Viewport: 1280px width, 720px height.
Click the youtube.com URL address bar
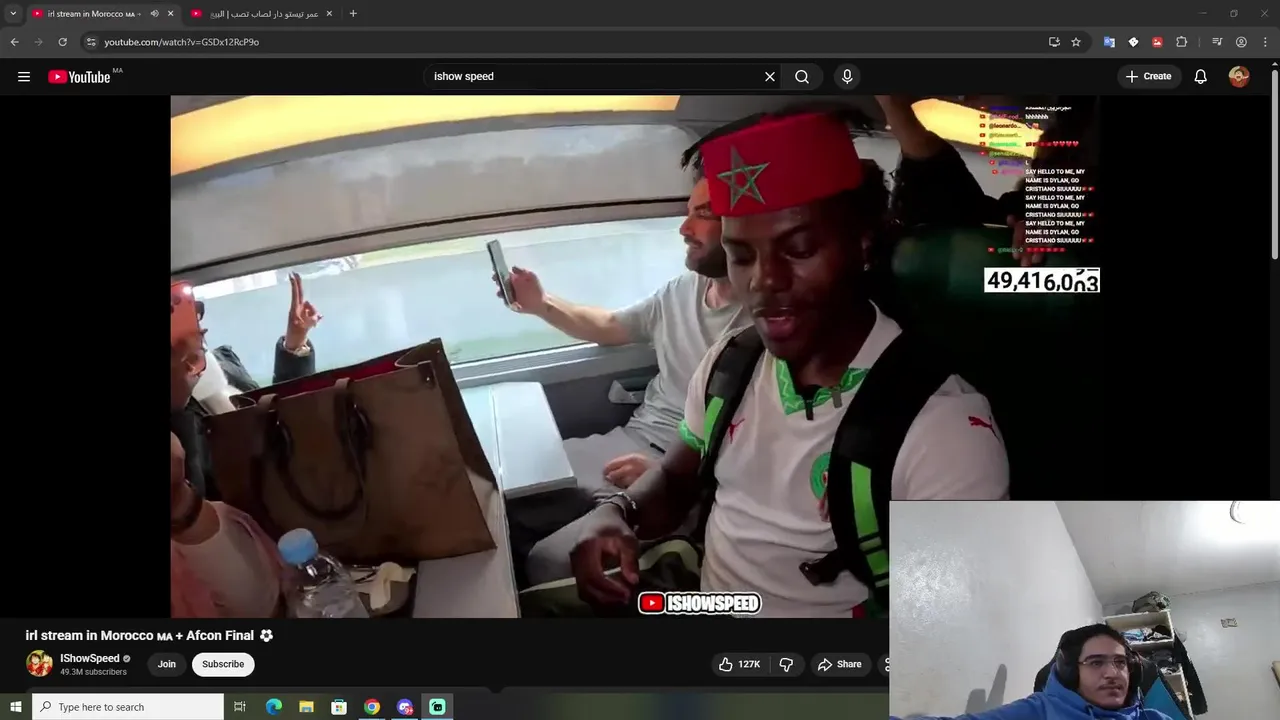tap(560, 42)
